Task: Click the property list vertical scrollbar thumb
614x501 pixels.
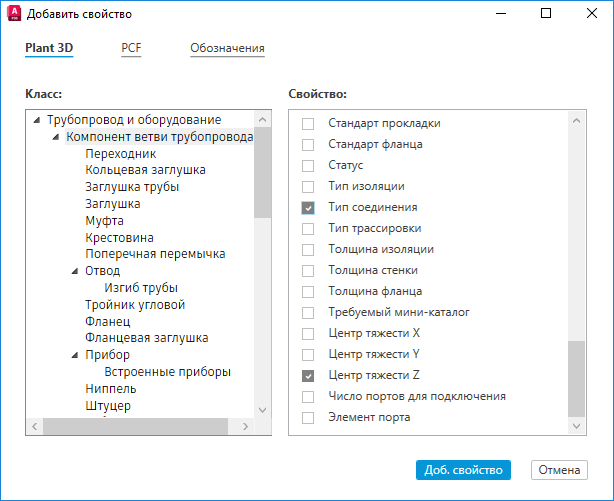Action: [576, 378]
